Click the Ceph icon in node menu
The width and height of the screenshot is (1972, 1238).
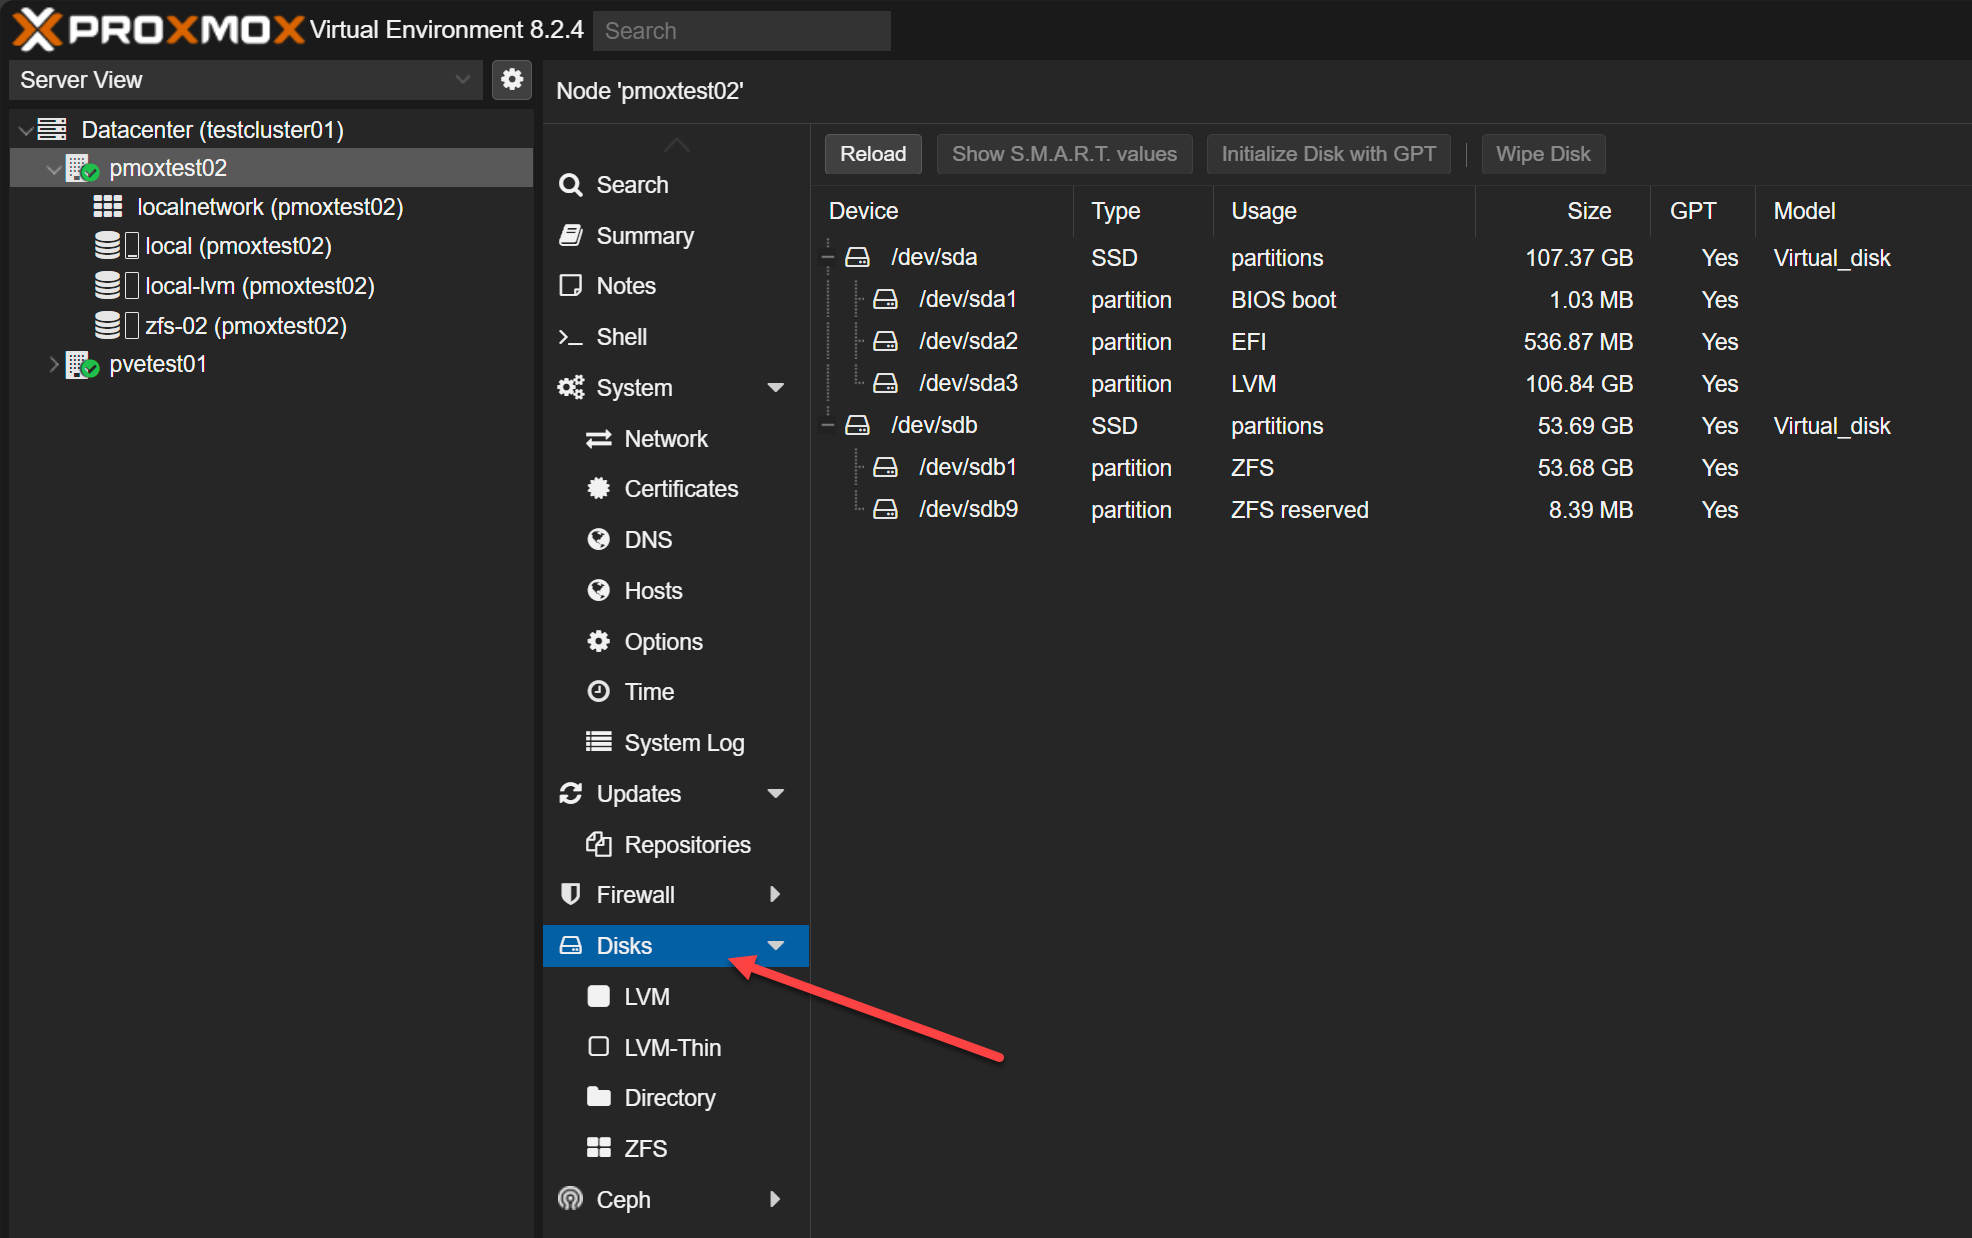pos(570,1198)
